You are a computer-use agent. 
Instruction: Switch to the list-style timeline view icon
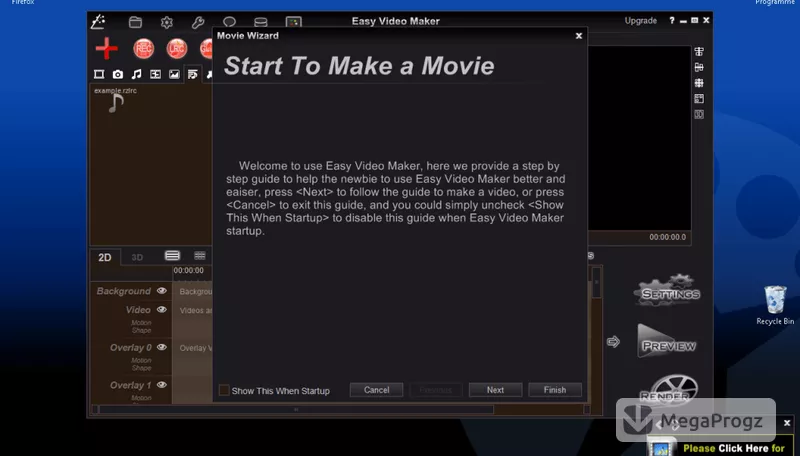[172, 256]
